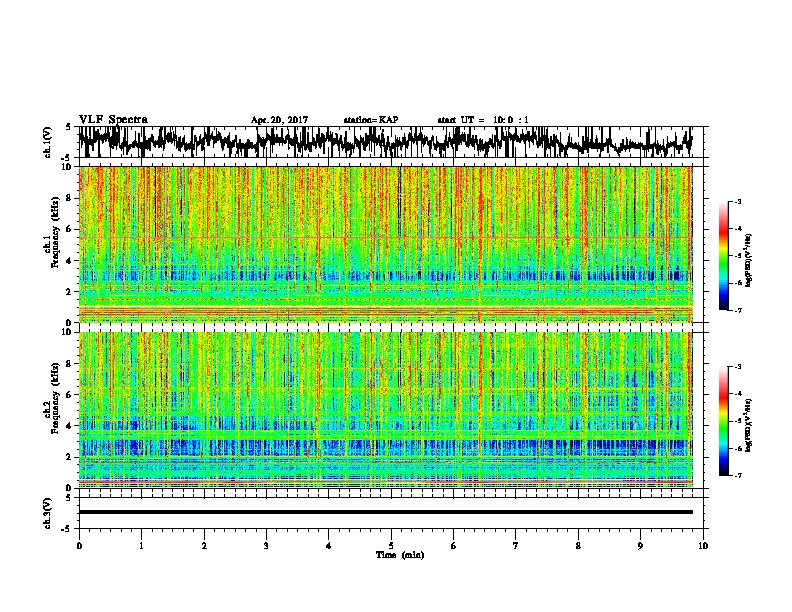This screenshot has width=792, height=612.
Task: Click the "1" tick on the time axis
Action: [141, 546]
